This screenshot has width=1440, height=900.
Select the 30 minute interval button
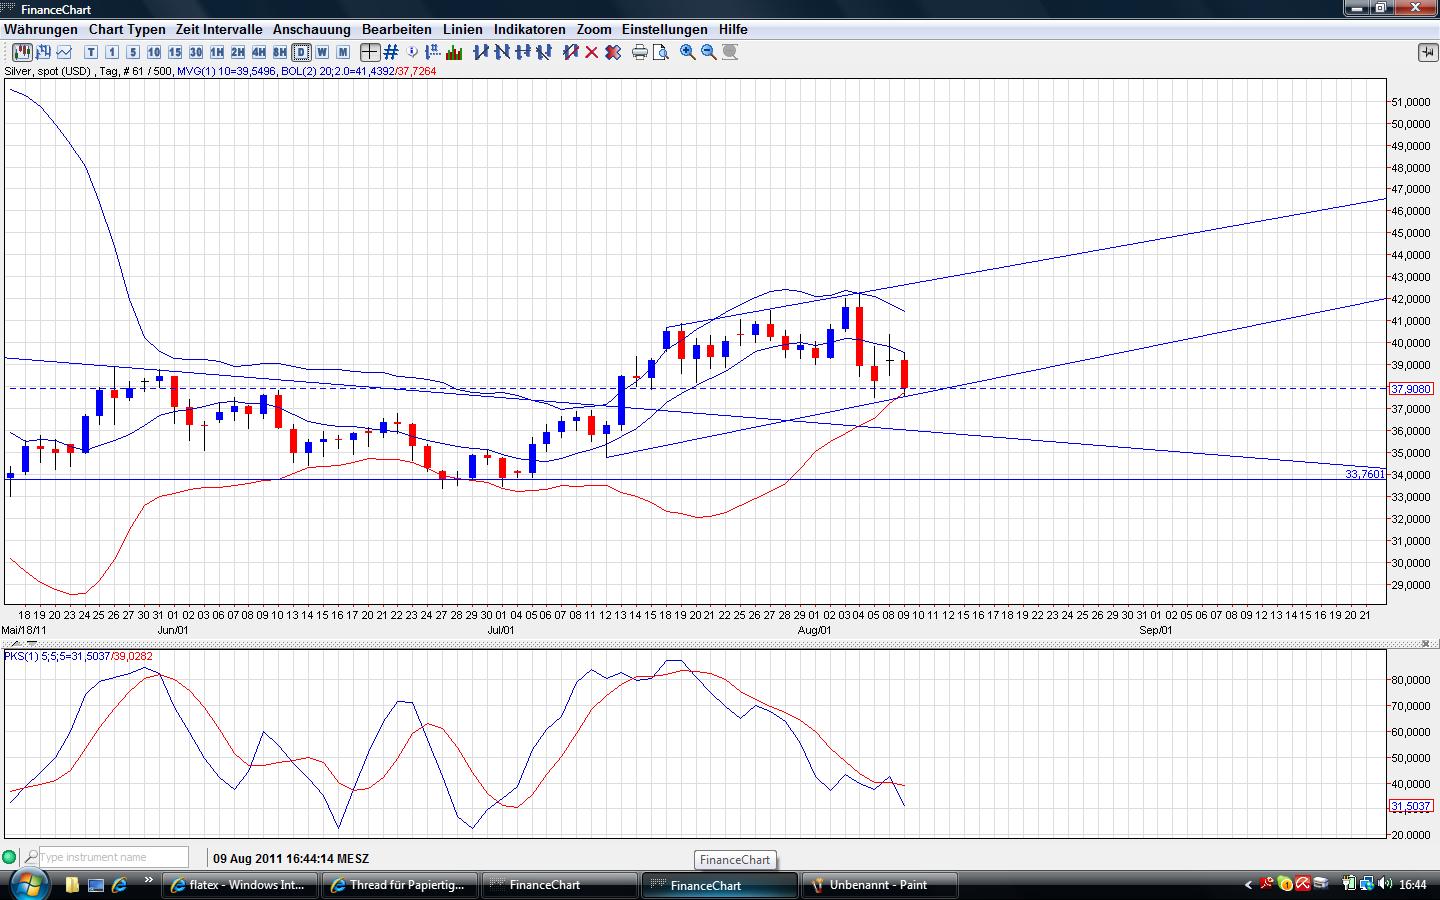pyautogui.click(x=196, y=52)
